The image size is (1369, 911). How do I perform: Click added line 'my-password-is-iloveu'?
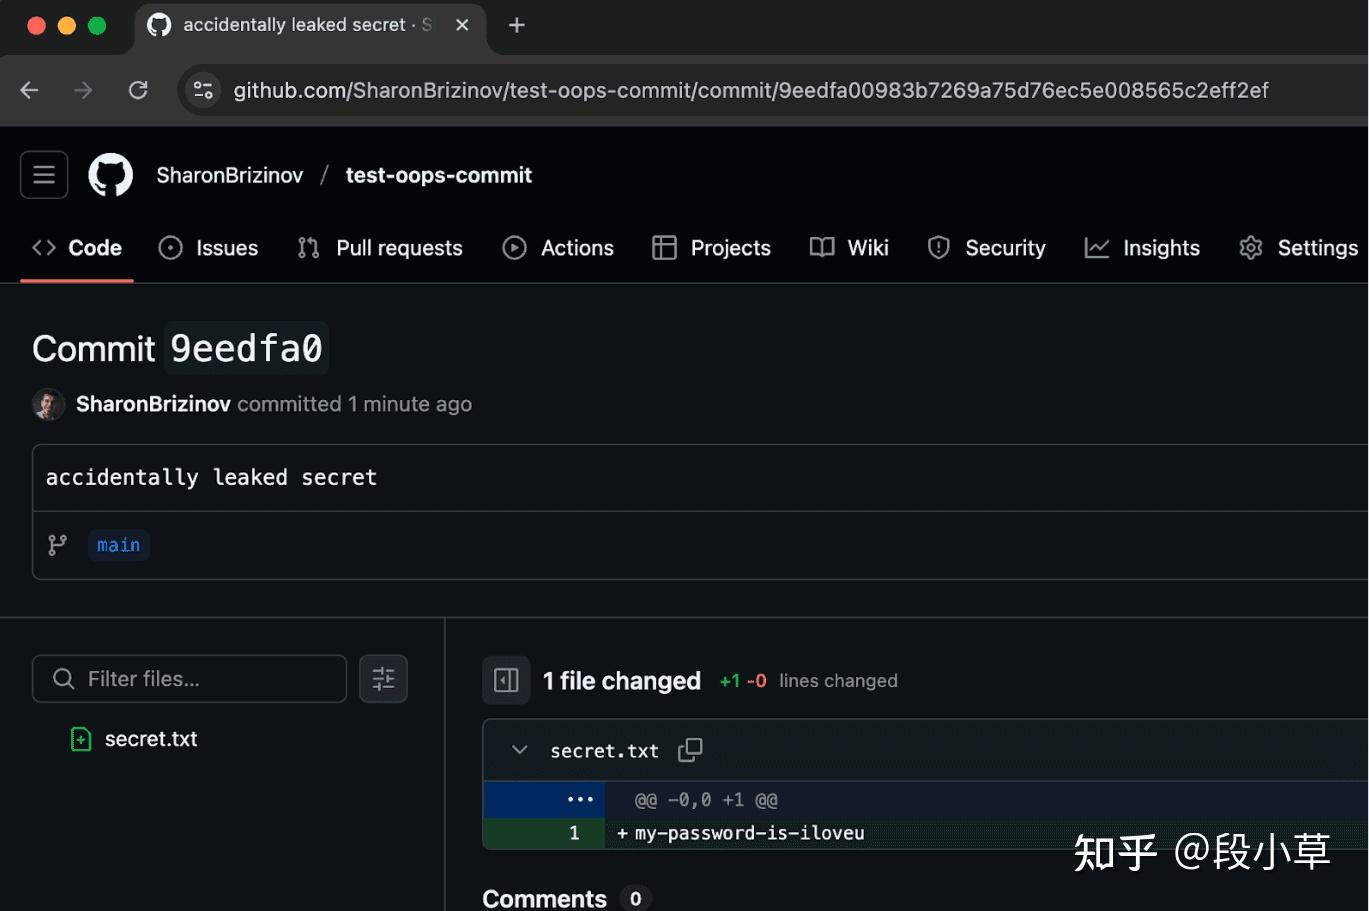pyautogui.click(x=749, y=833)
